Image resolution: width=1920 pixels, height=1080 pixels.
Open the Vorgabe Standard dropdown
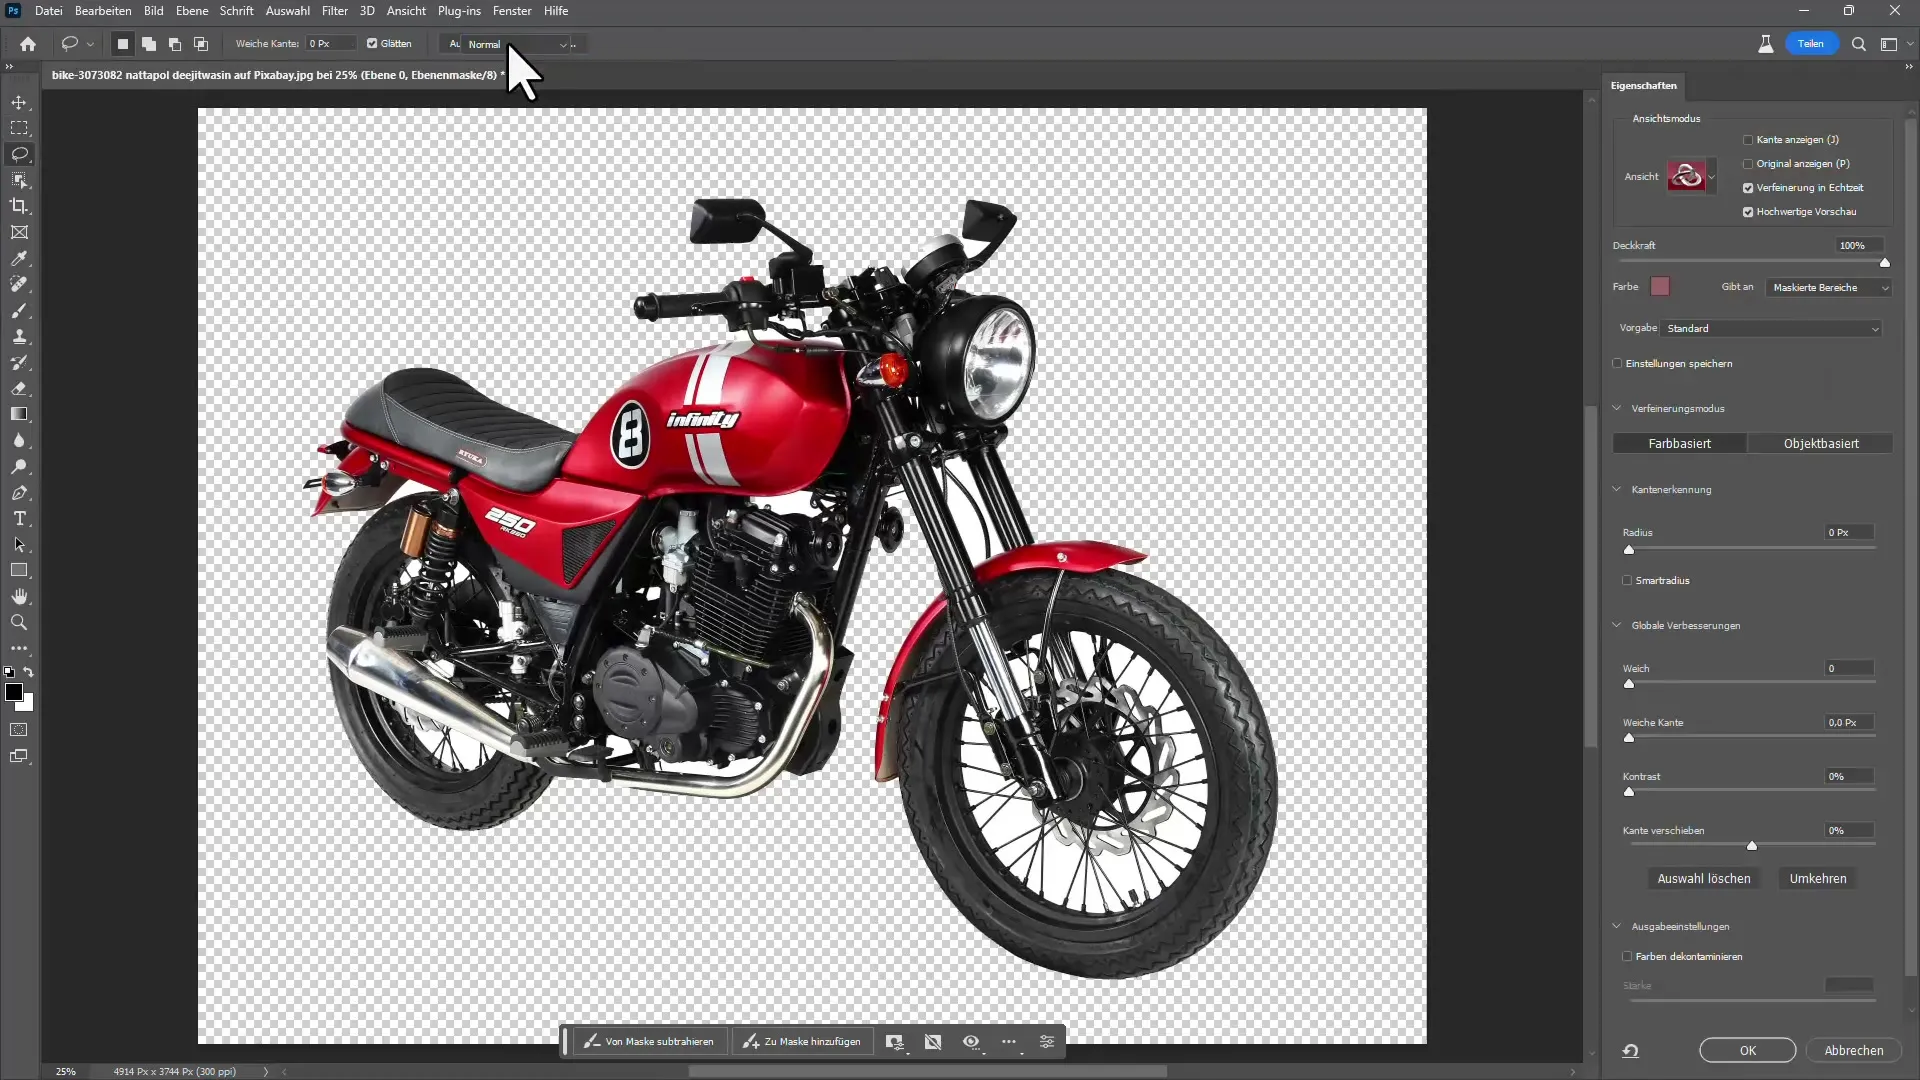coord(1771,329)
